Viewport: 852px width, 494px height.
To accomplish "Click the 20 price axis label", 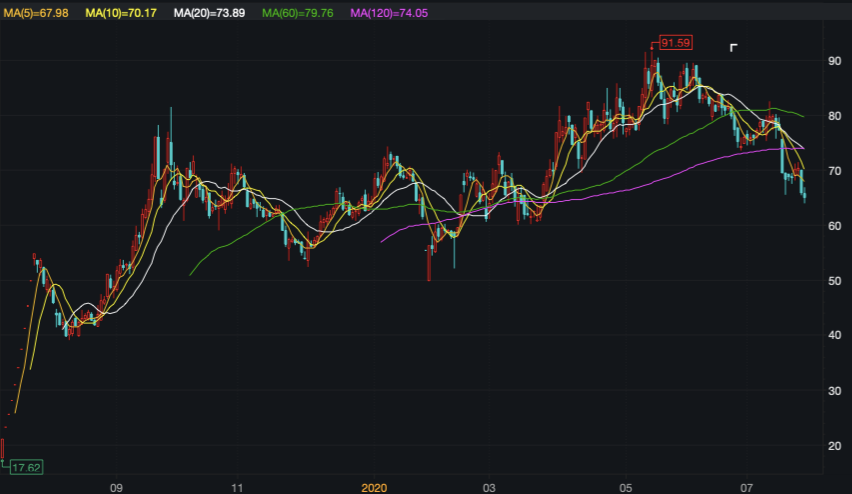I will pyautogui.click(x=835, y=446).
